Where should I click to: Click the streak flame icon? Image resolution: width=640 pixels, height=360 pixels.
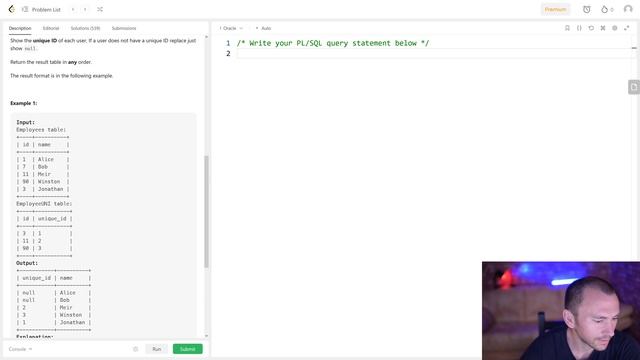[x=604, y=9]
